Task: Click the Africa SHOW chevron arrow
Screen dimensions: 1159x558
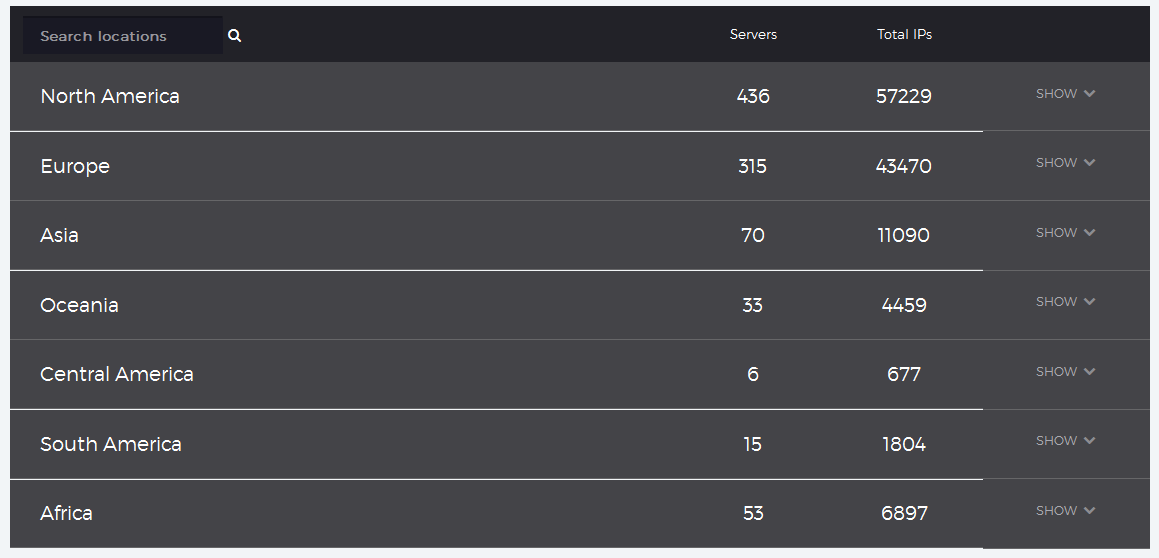Action: 1089,510
